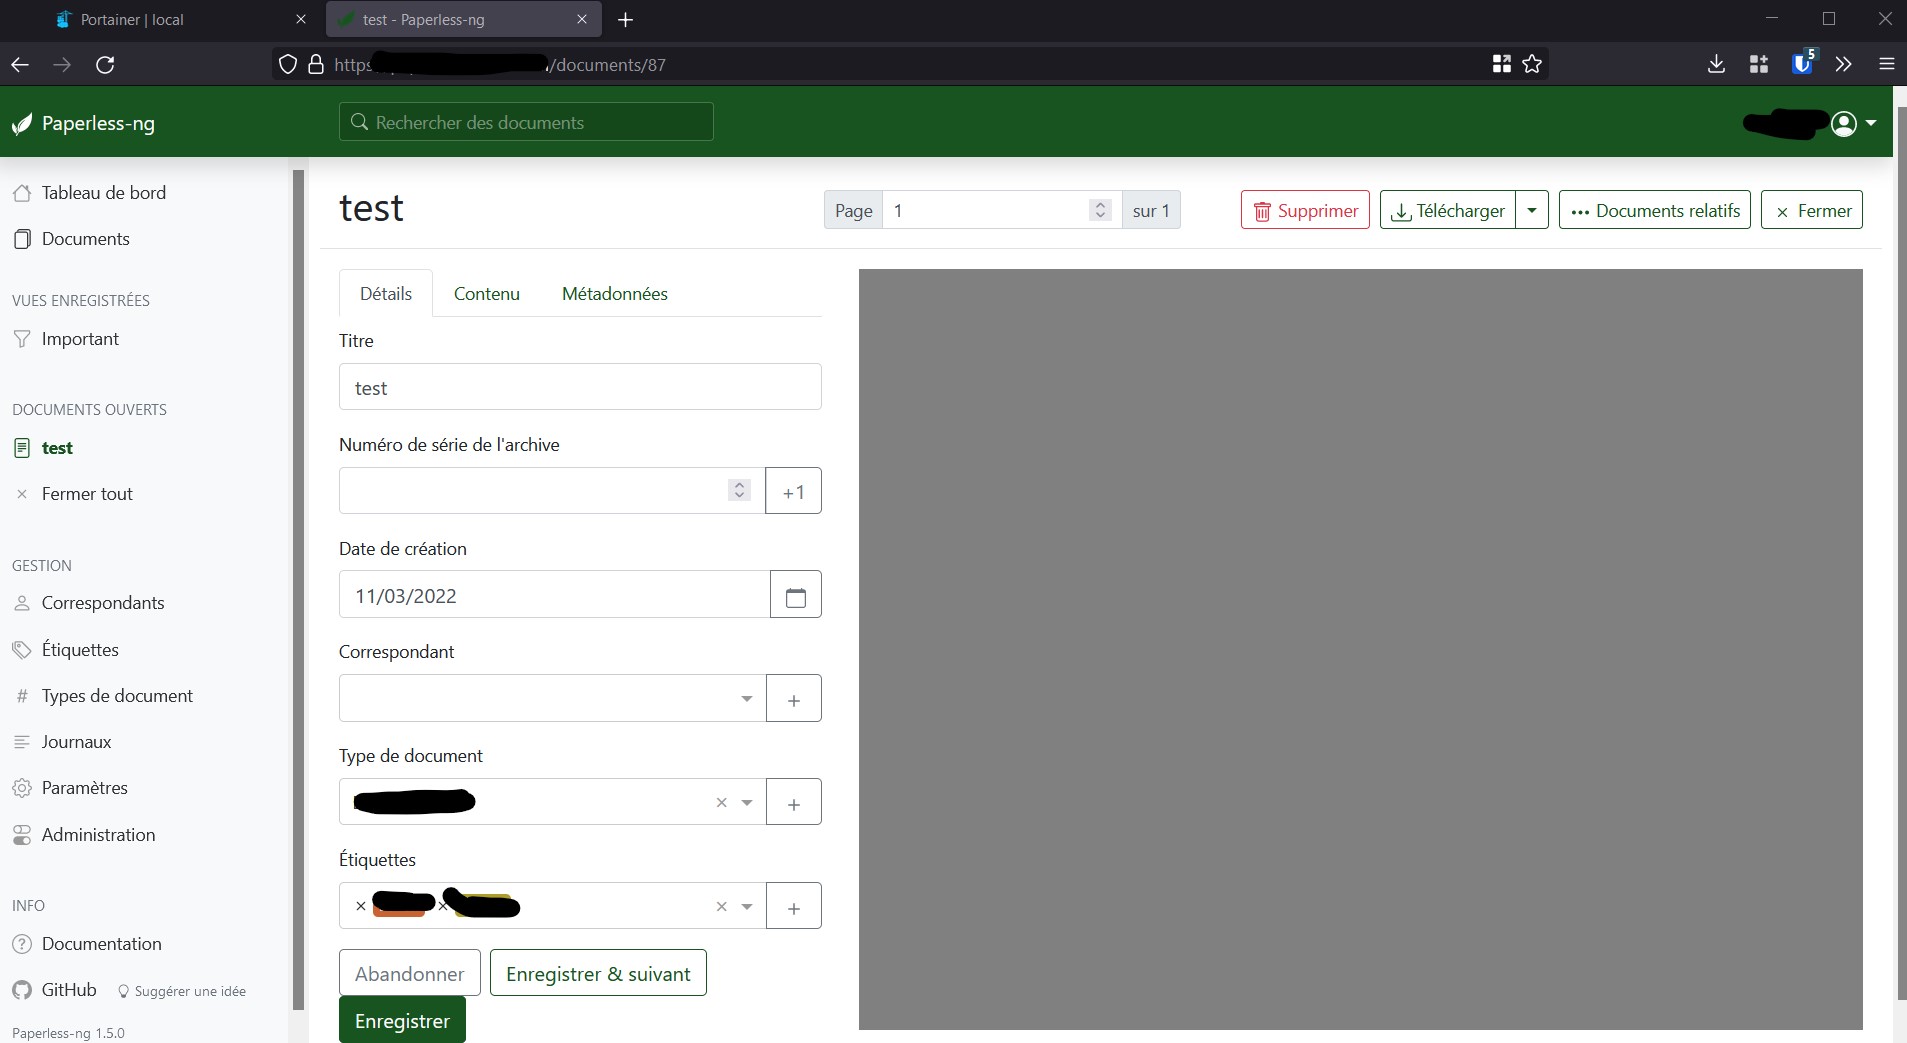Image resolution: width=1907 pixels, height=1043 pixels.
Task: Open Paperless-ng Paramètres
Action: coord(85,788)
